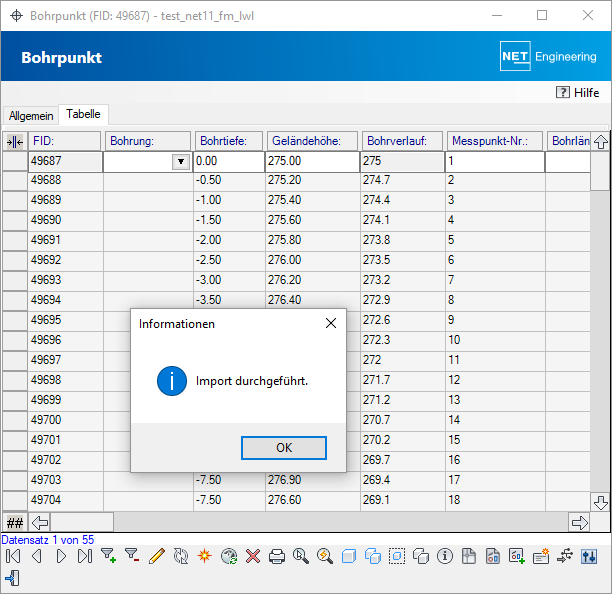This screenshot has height=594, width=612.
Task: Click the Bohrtiefe value -2.00
Action: click(229, 240)
